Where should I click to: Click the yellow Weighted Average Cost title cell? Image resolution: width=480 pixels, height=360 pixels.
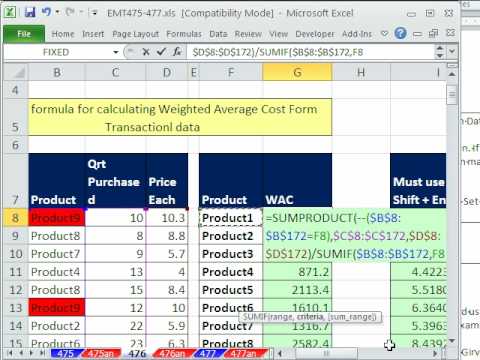click(x=180, y=117)
